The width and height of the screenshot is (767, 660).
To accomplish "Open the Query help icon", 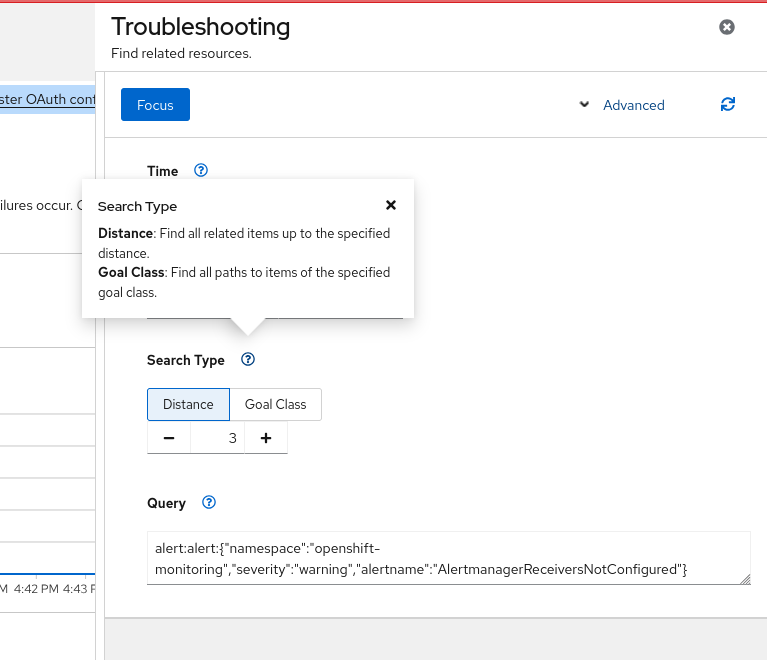I will click(x=209, y=502).
